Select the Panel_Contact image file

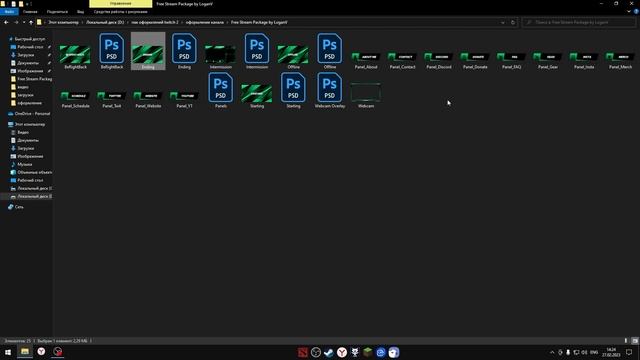[x=402, y=60]
